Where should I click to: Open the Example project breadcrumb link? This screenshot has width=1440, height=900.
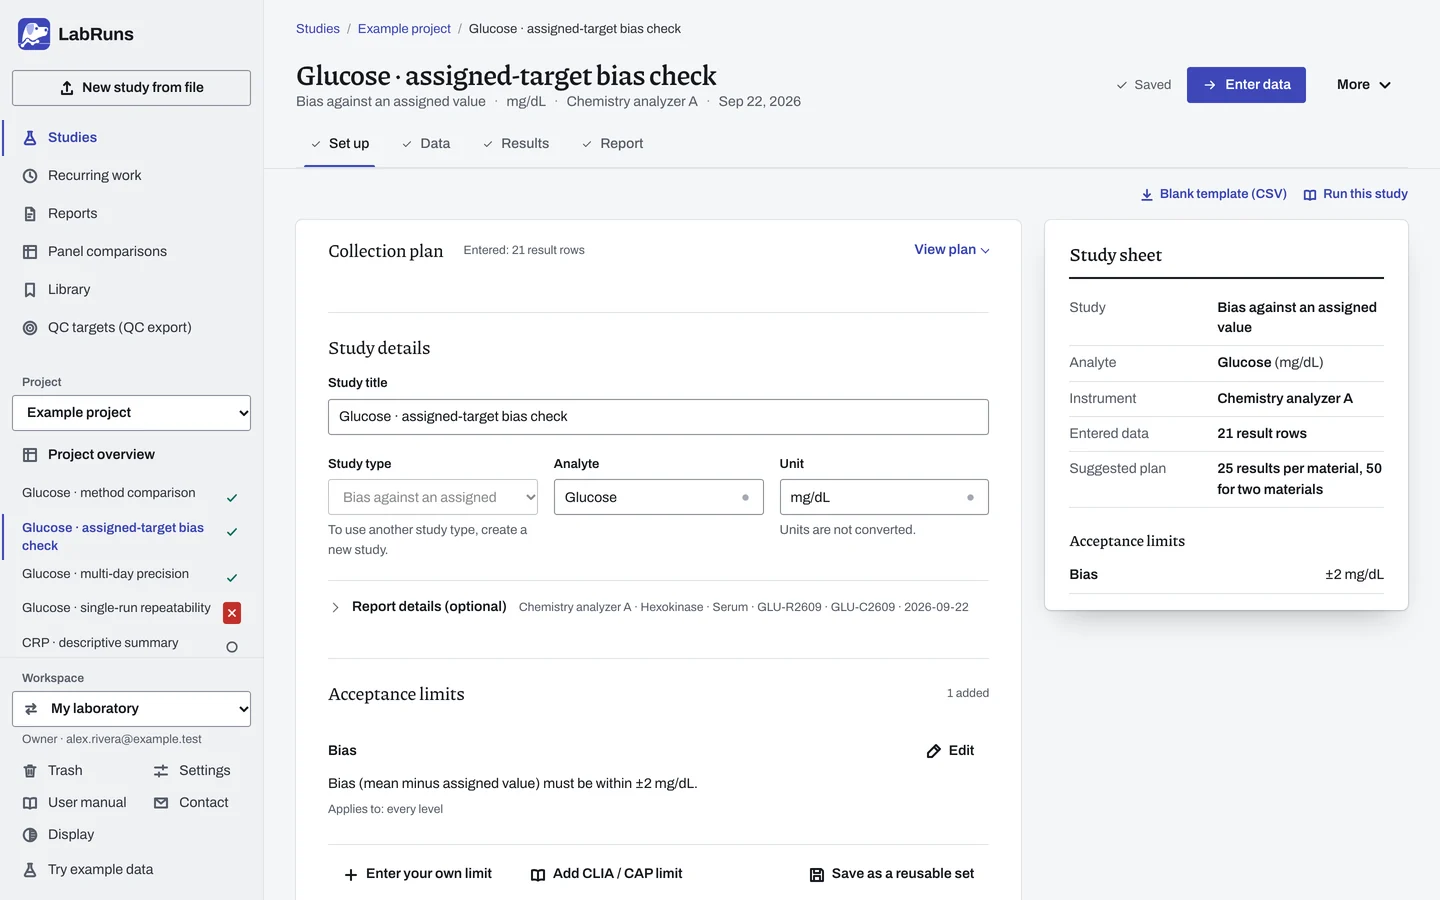(404, 29)
